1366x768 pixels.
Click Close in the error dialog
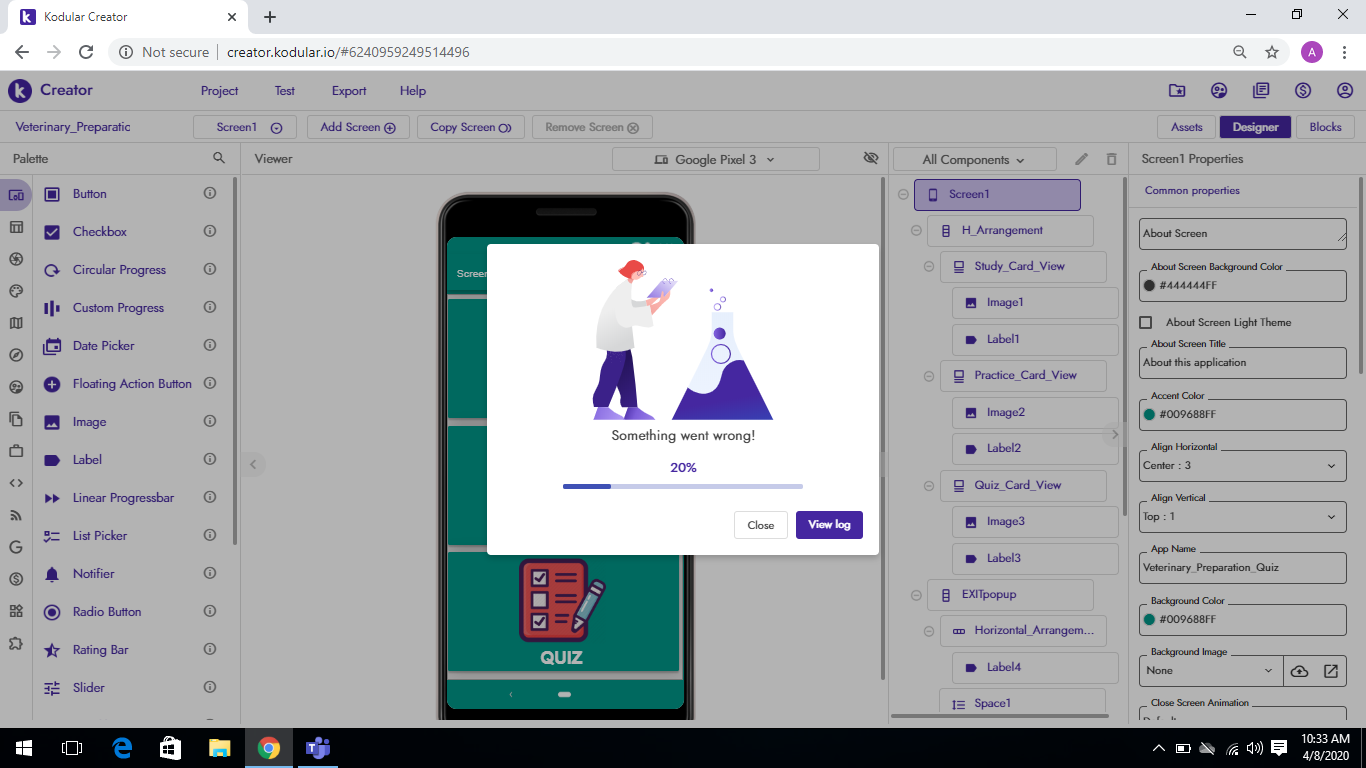tap(760, 525)
